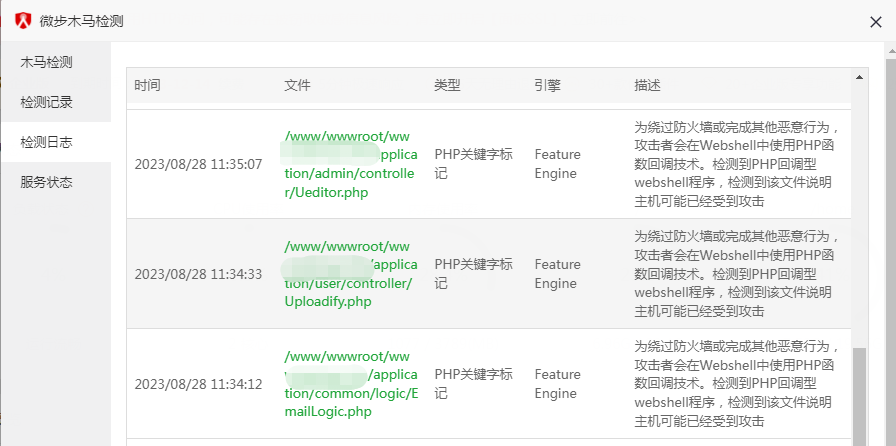
Task: Click the 时间 column header
Action: 147,85
